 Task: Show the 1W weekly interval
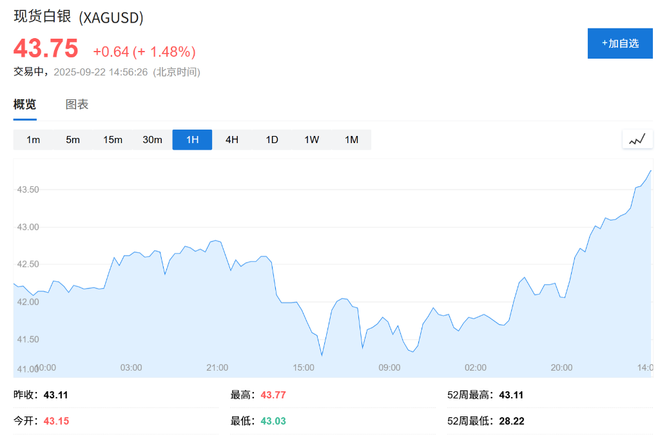point(312,140)
